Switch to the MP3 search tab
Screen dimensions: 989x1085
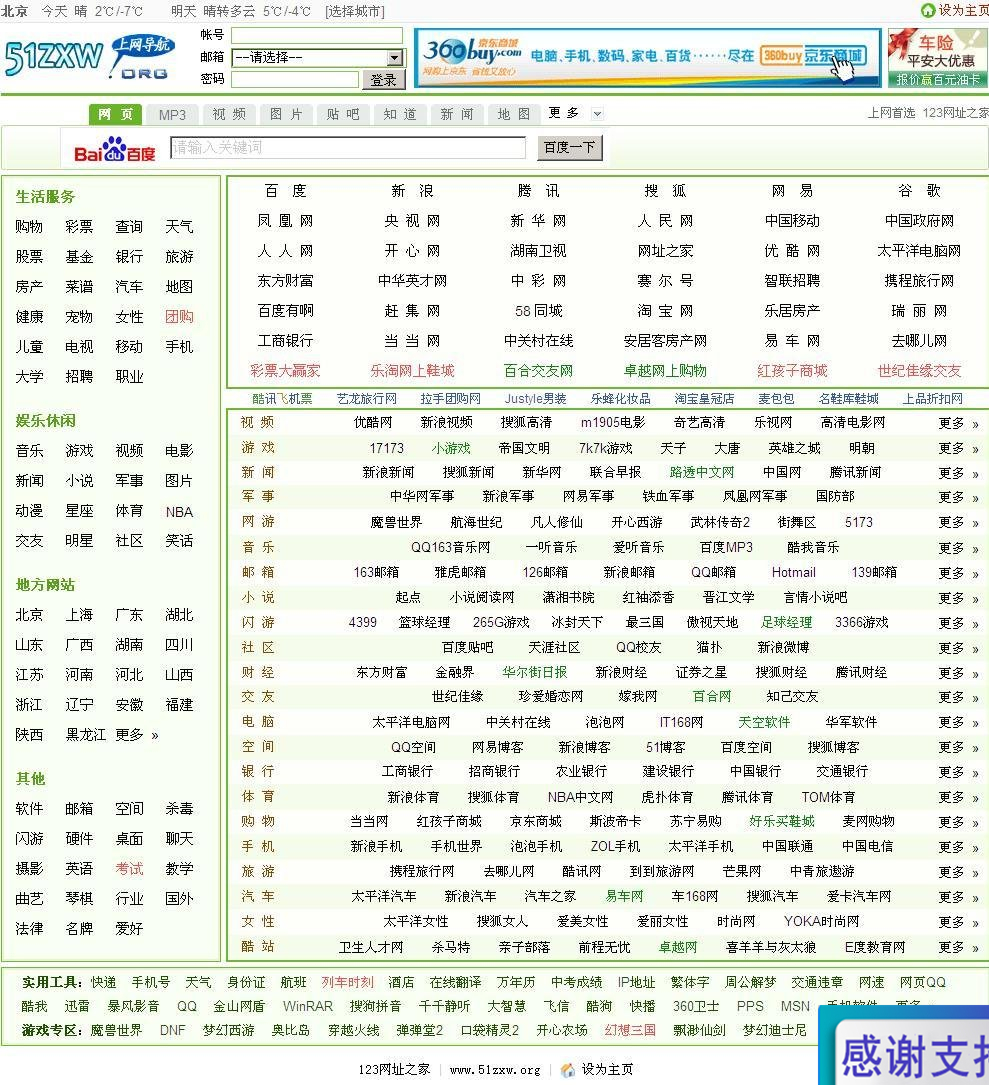pyautogui.click(x=172, y=114)
